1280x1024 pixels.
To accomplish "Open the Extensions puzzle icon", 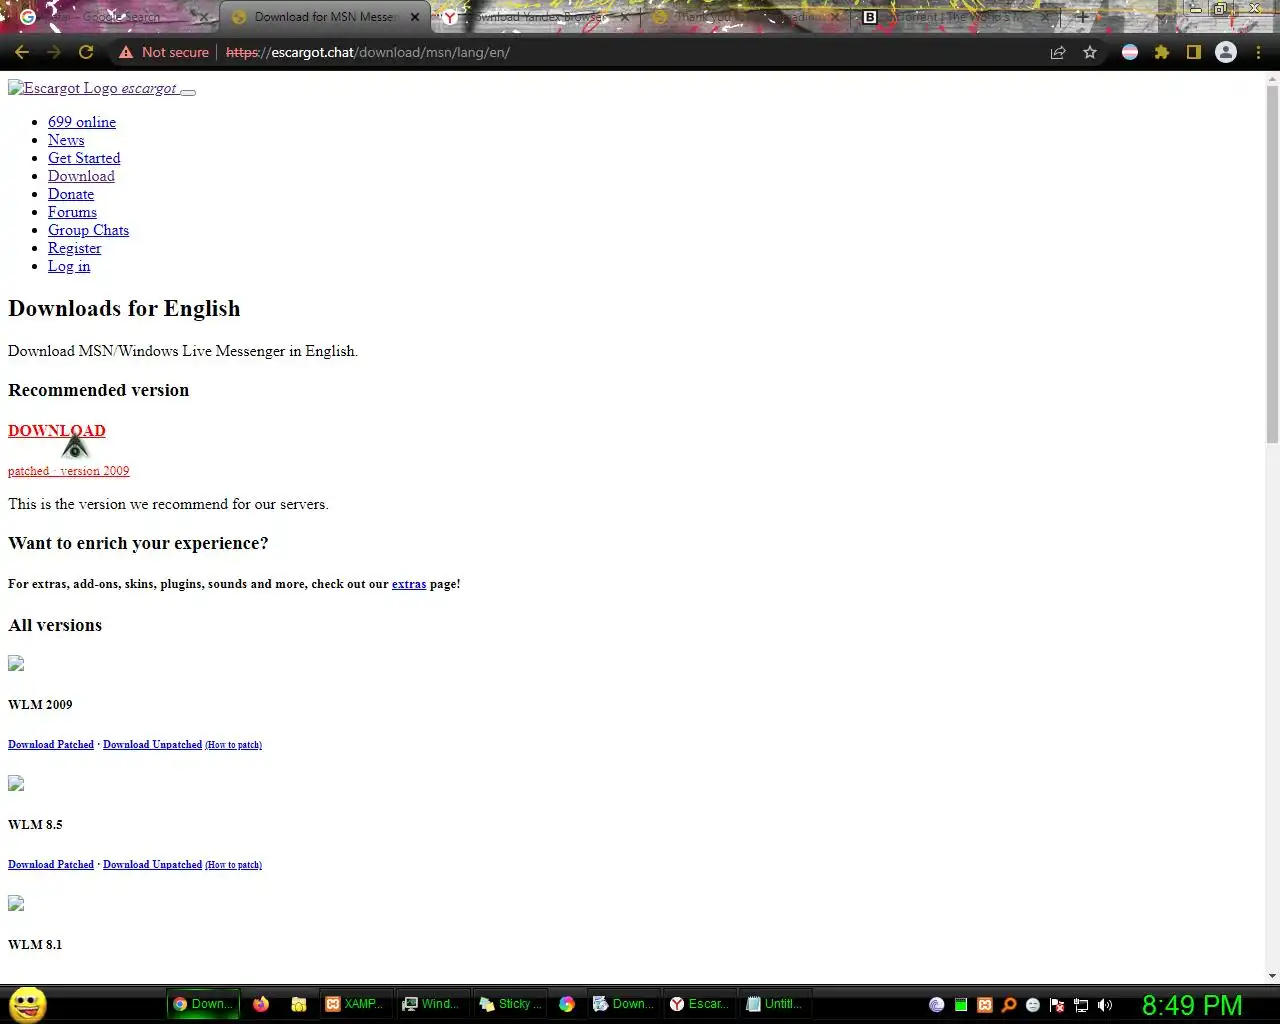I will [x=1162, y=52].
